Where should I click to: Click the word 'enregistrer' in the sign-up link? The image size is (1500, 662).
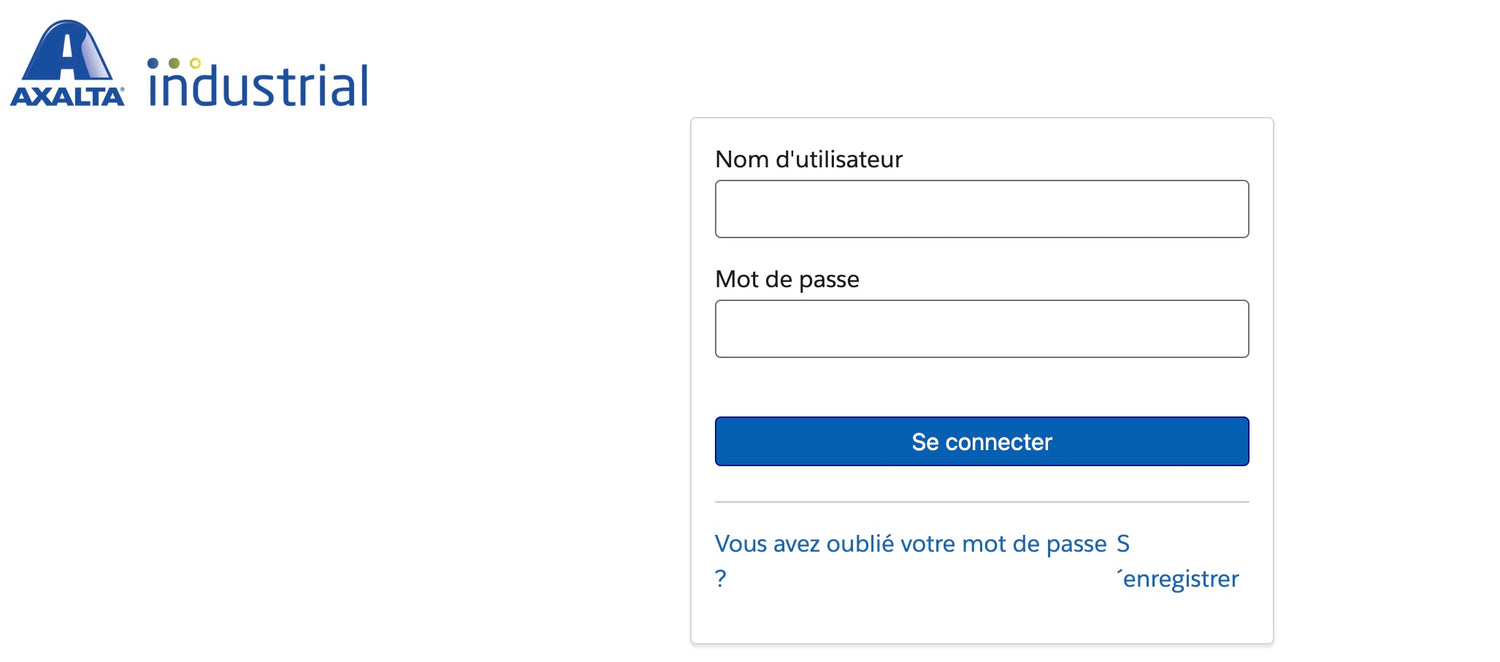coord(1182,579)
